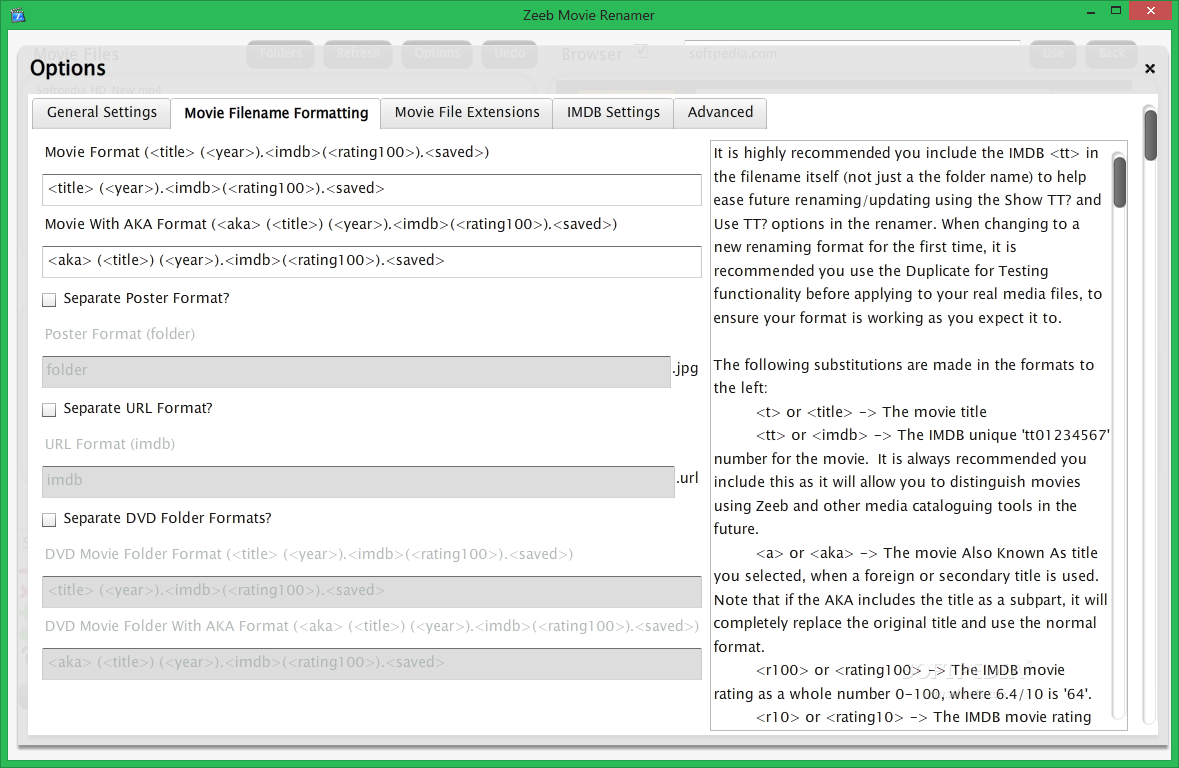Maximize the Zeeb Movie Renamer window
This screenshot has width=1179, height=768.
(x=1116, y=11)
